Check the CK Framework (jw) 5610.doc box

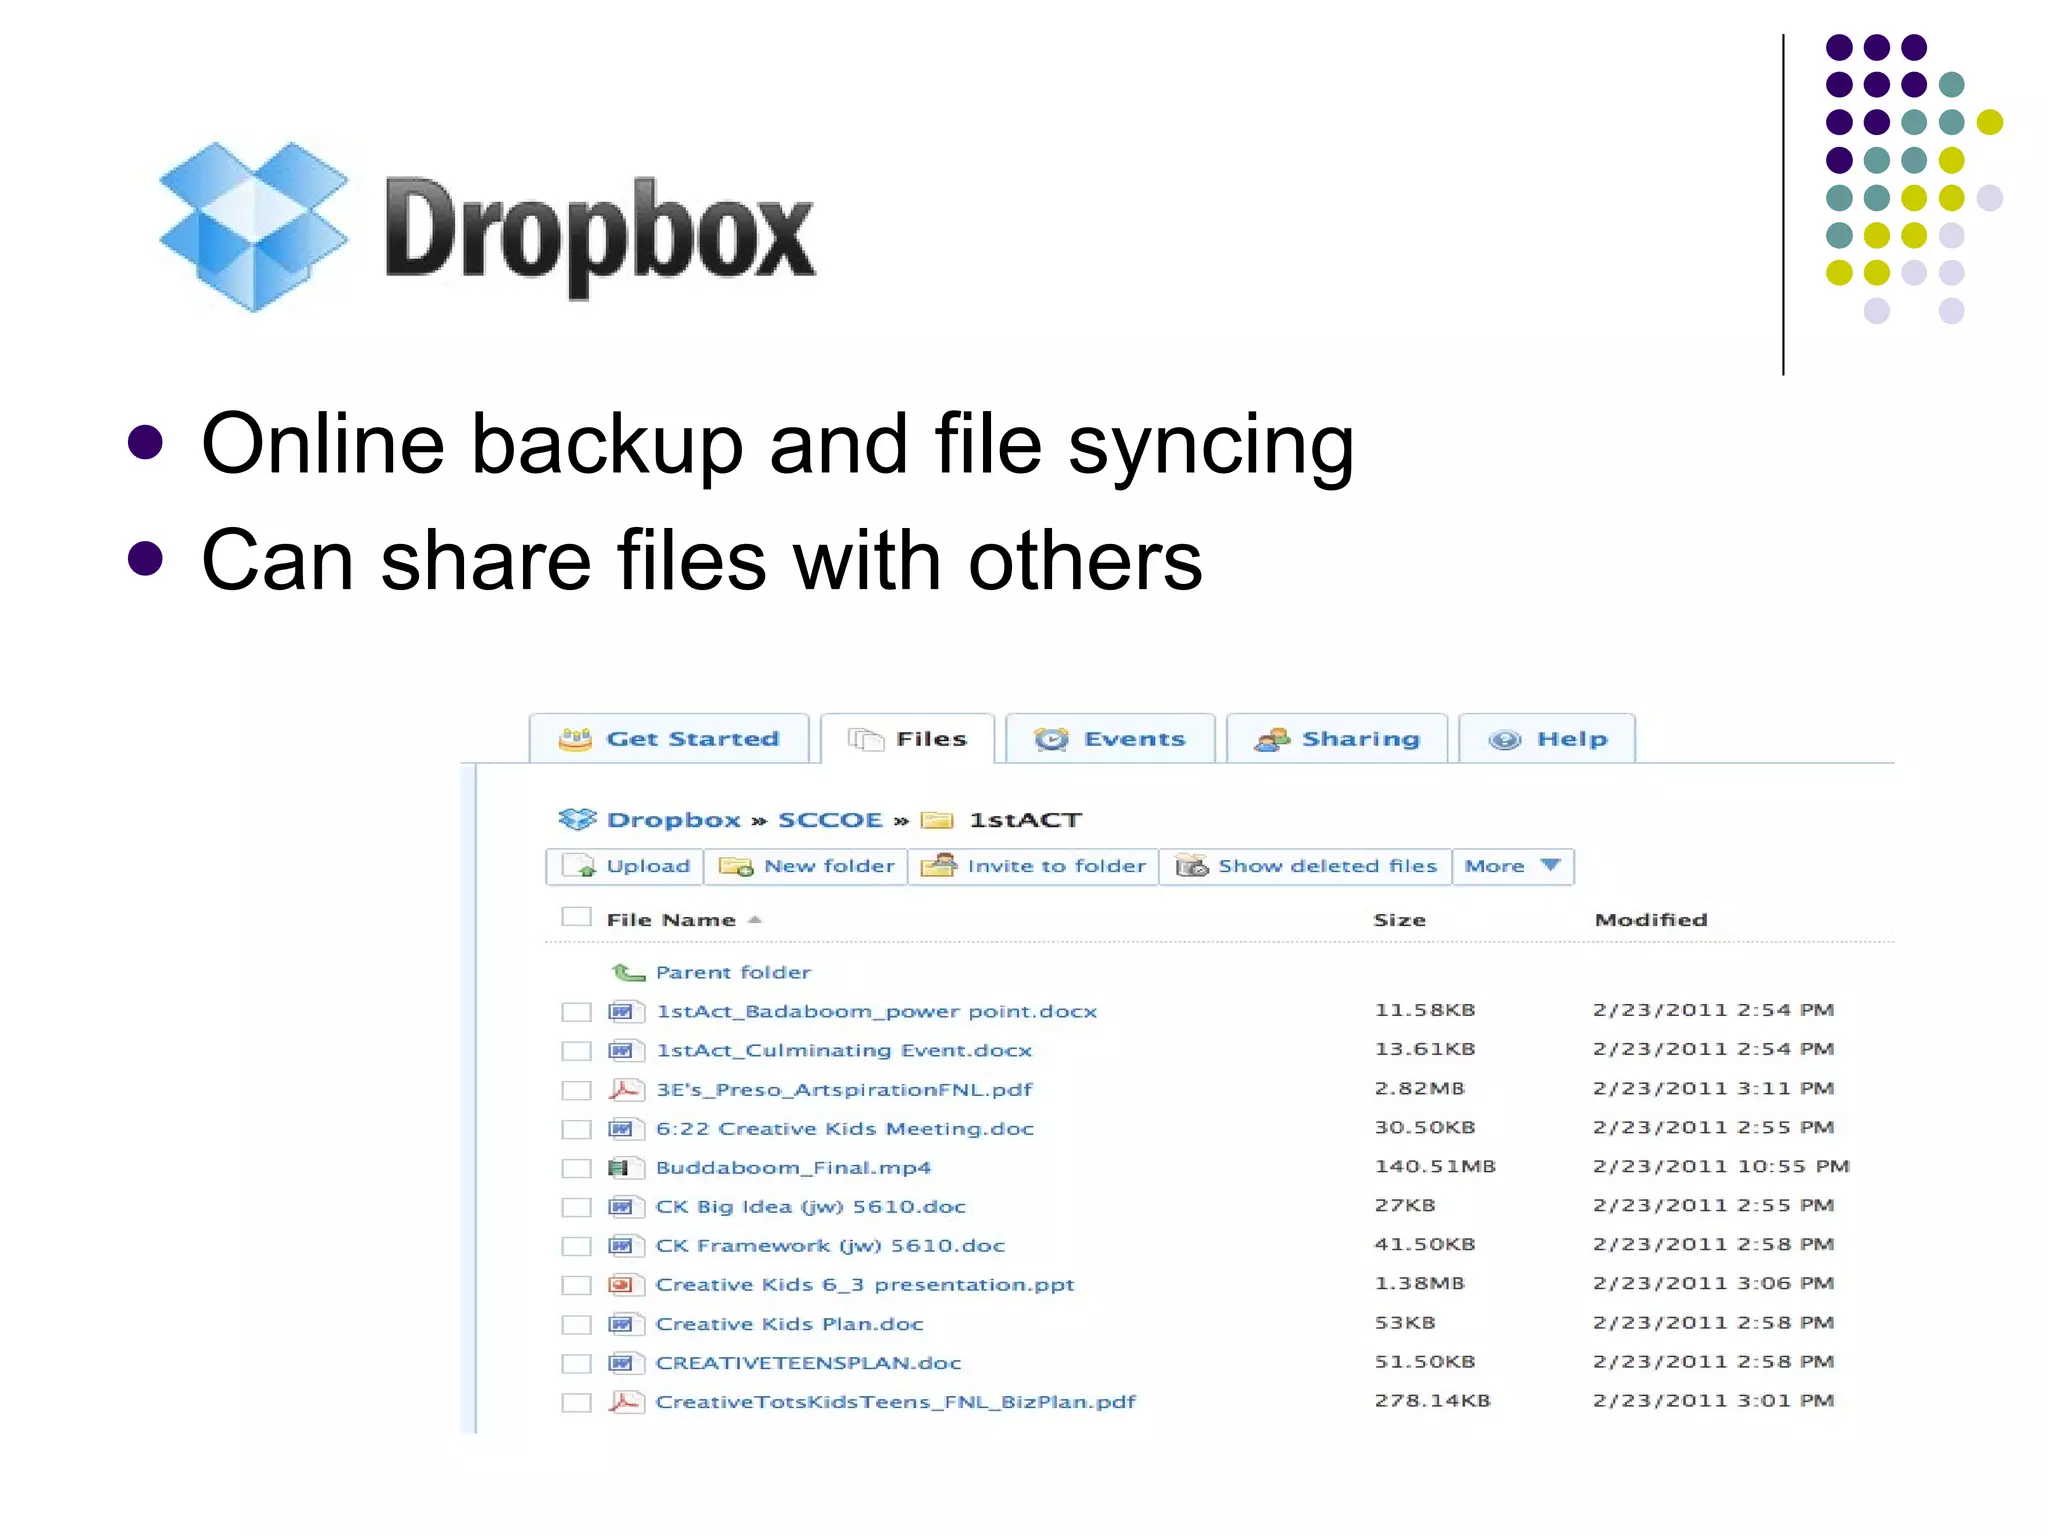[x=576, y=1246]
